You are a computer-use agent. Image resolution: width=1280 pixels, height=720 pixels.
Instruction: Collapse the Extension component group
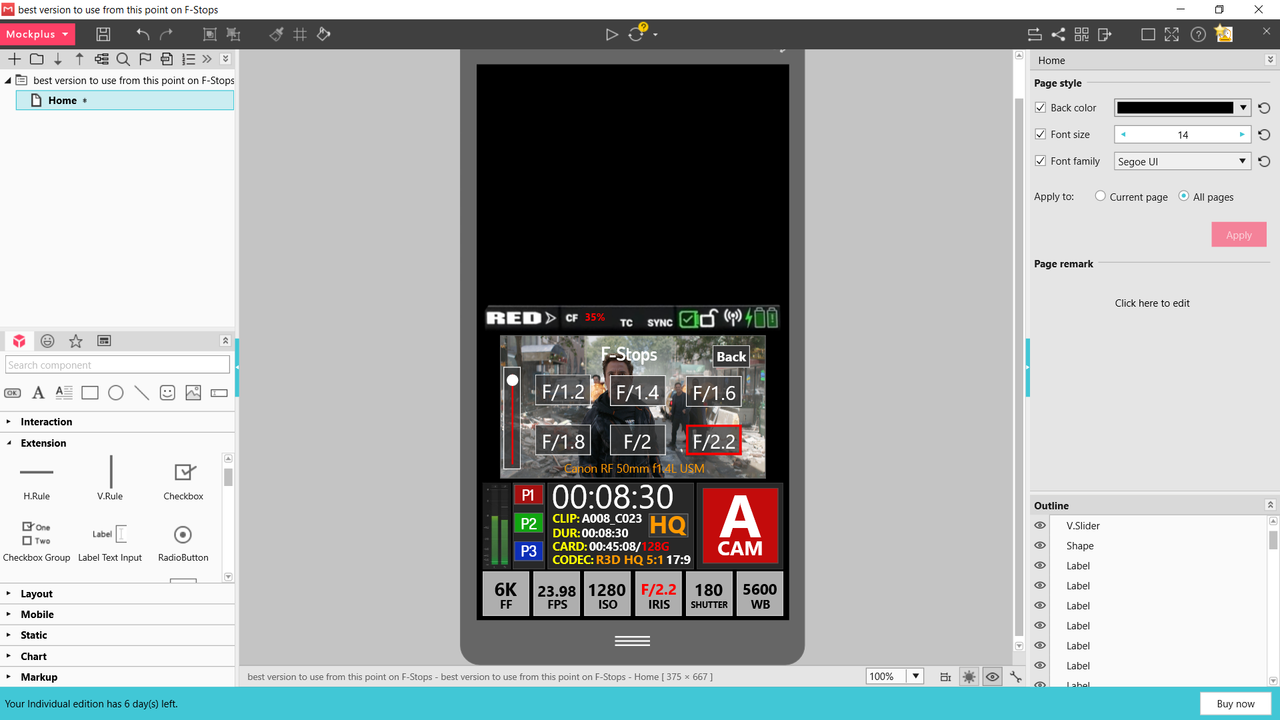pos(117,443)
